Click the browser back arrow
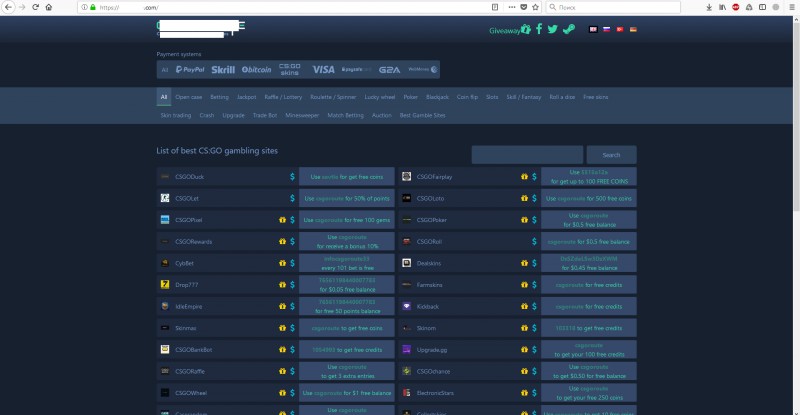Image resolution: width=800 pixels, height=415 pixels. pos(8,7)
